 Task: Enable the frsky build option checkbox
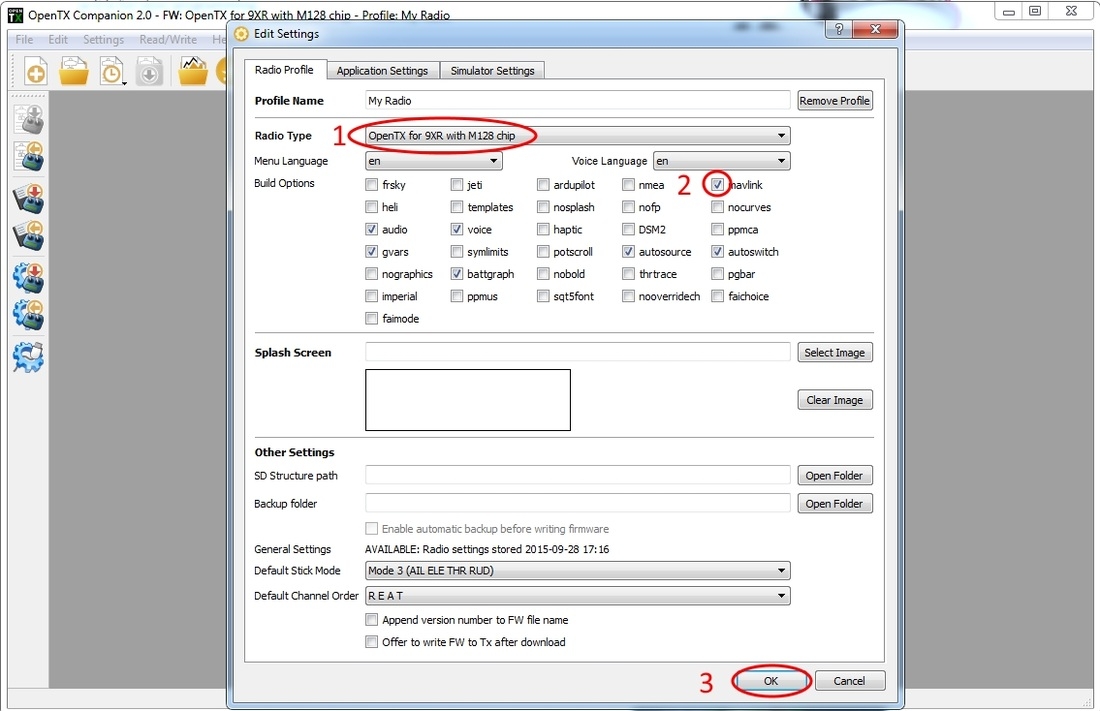point(372,185)
